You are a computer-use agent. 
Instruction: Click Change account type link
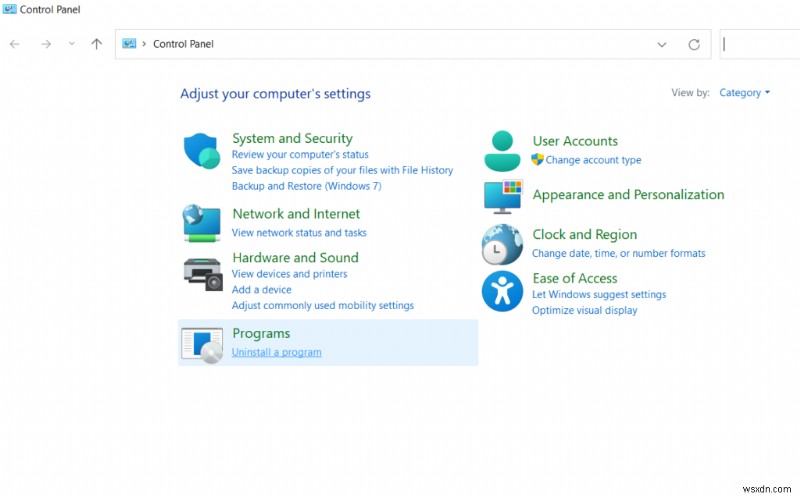(593, 160)
